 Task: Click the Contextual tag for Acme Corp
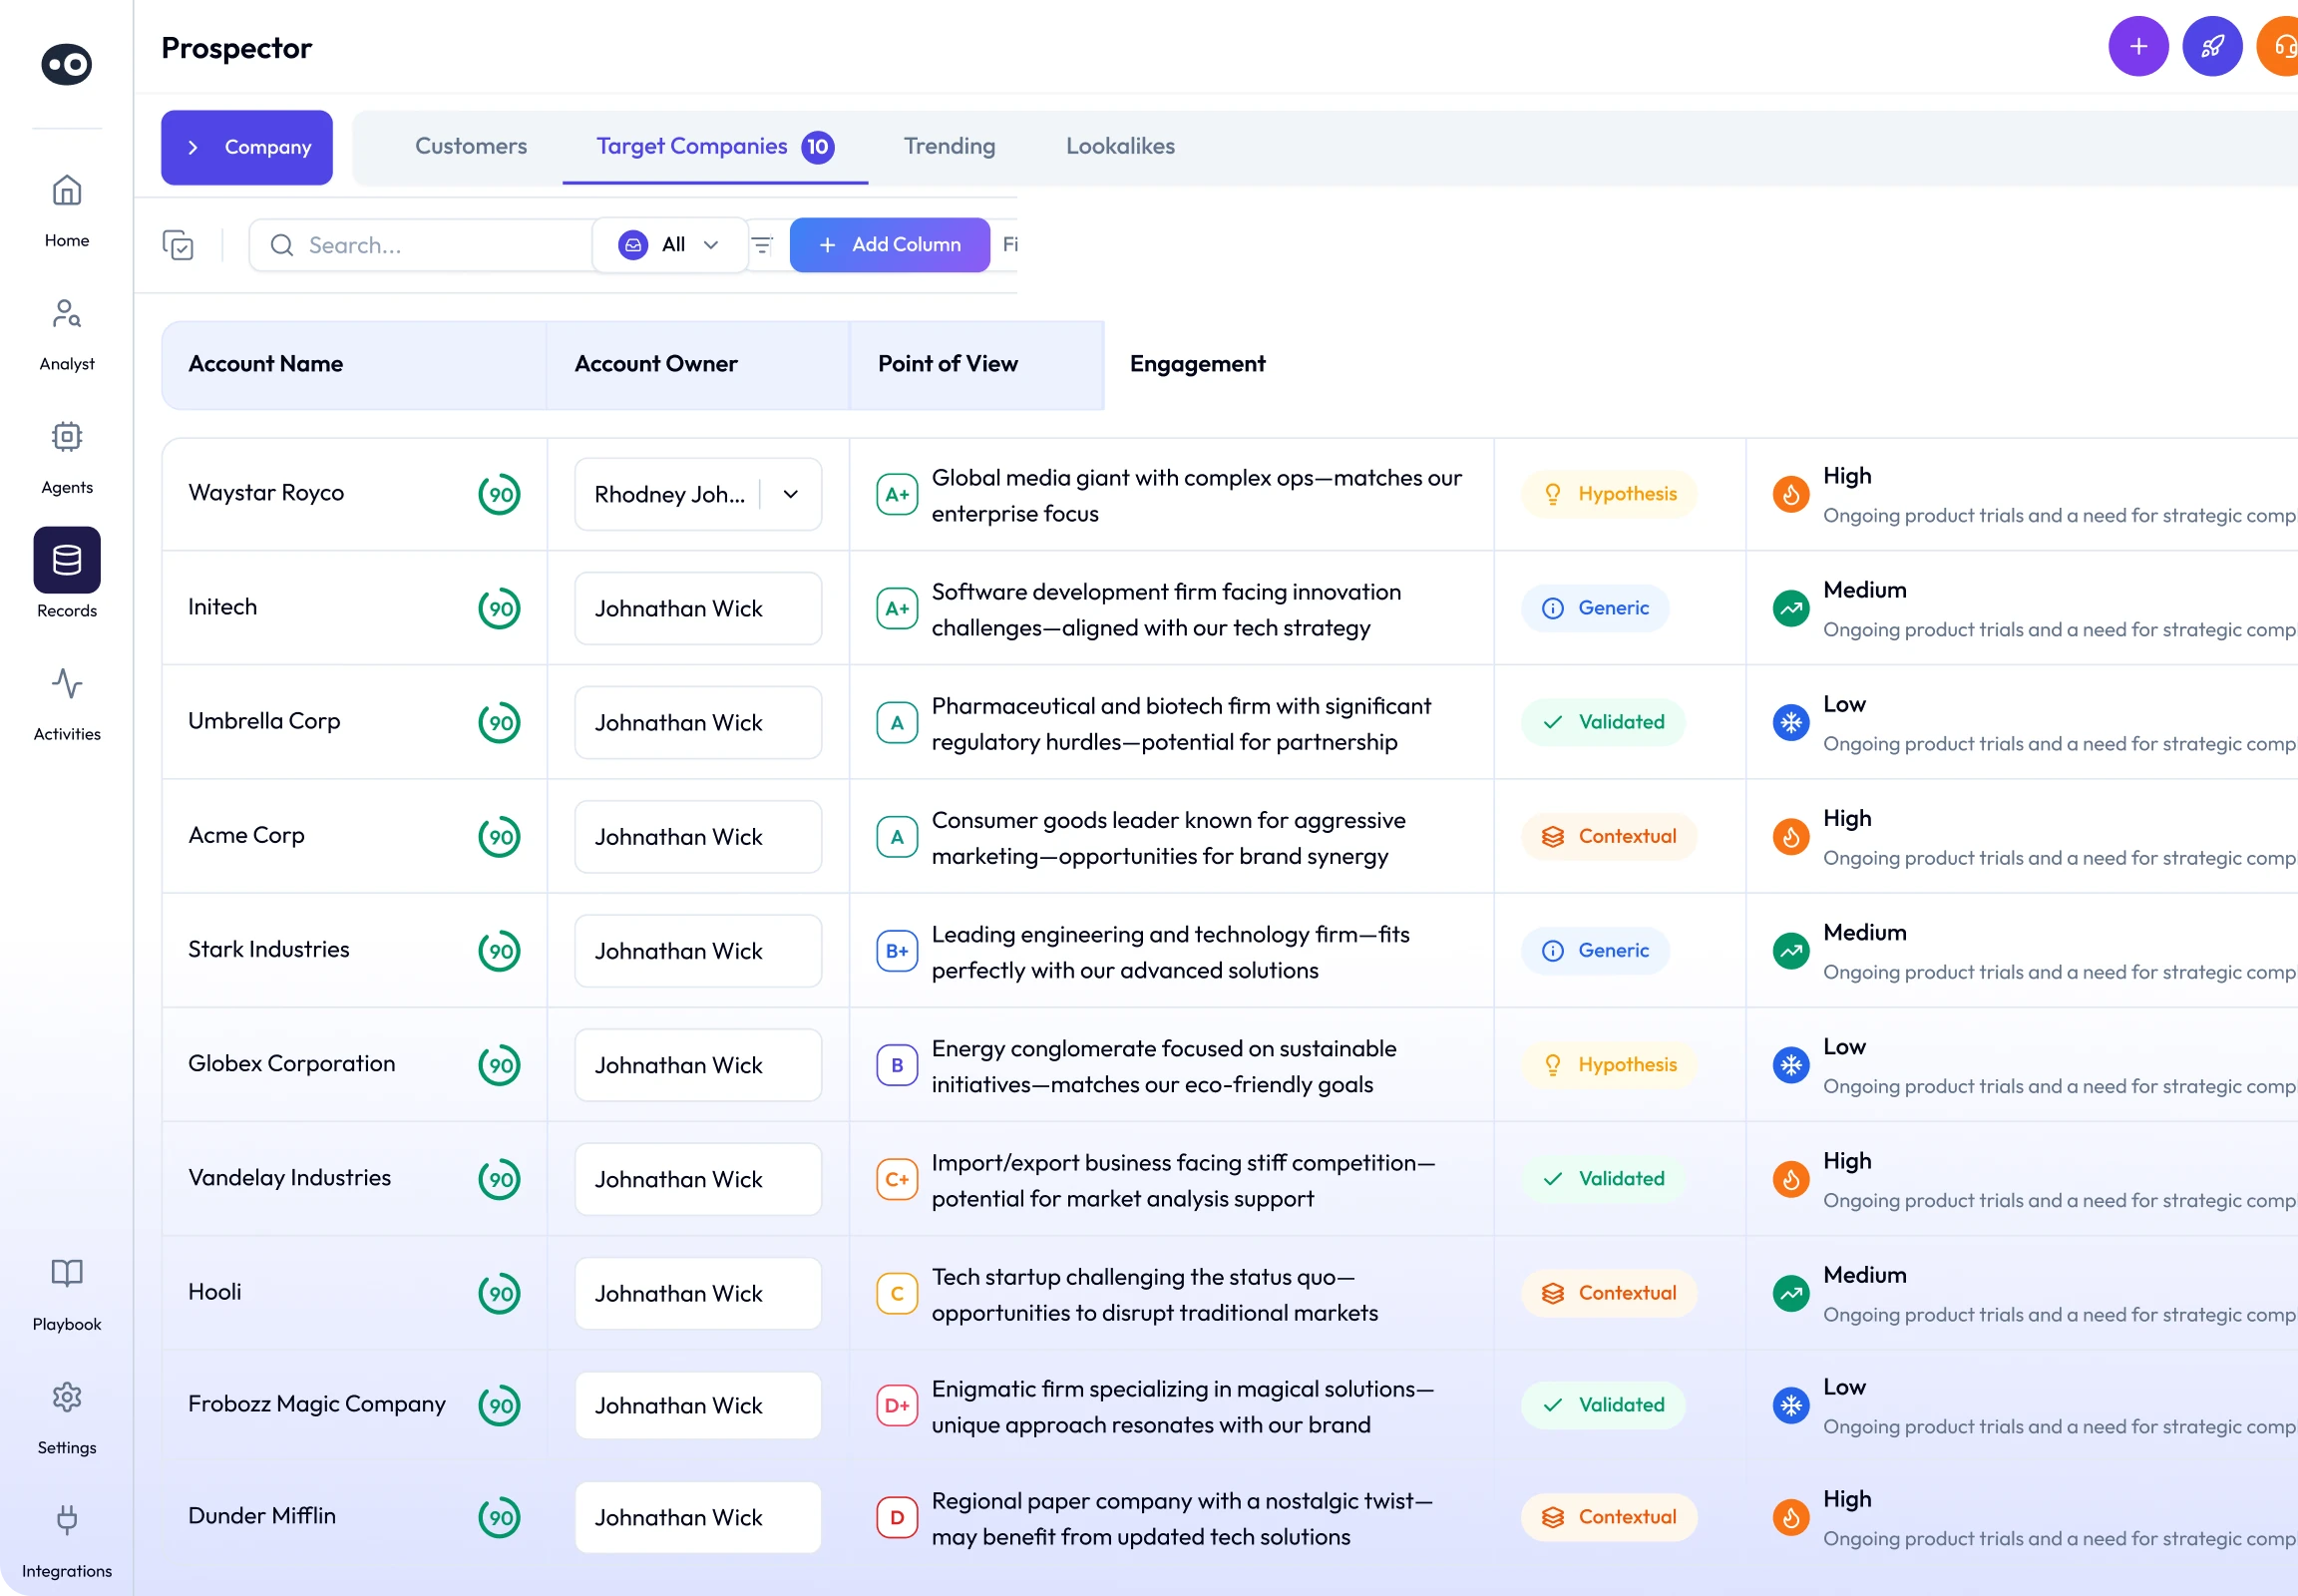[x=1609, y=836]
